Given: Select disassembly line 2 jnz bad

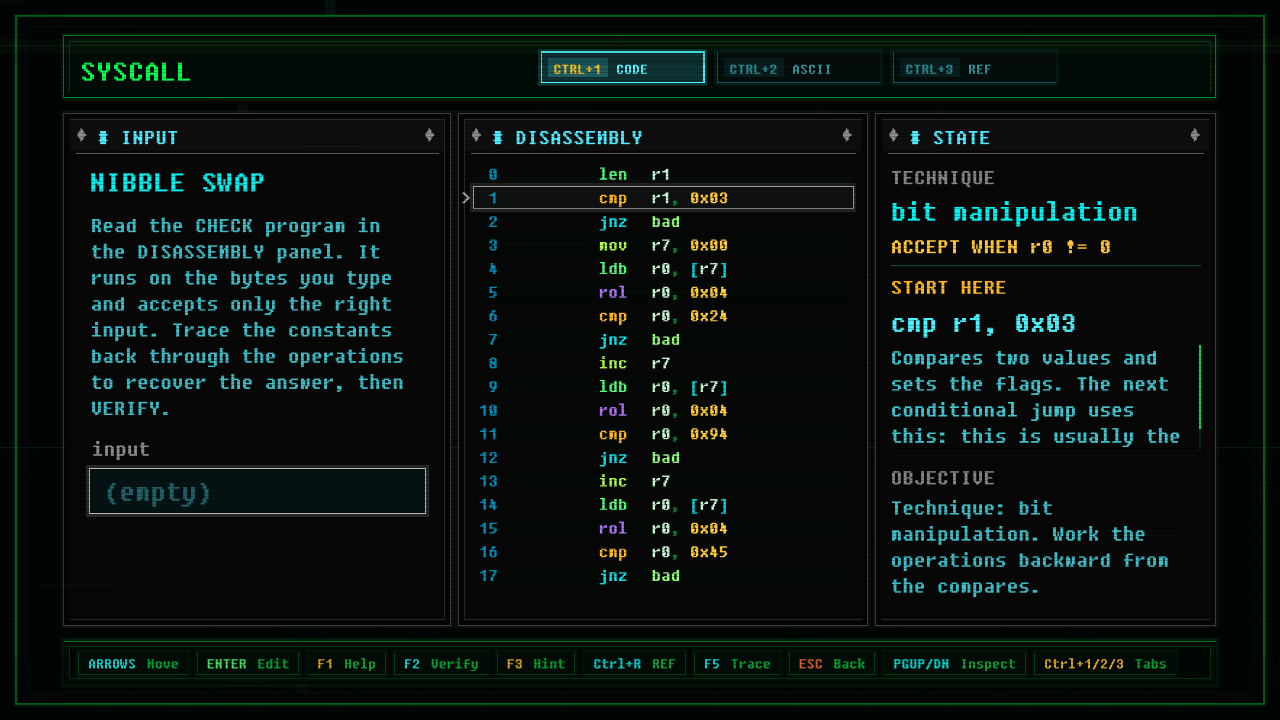Looking at the screenshot, I should click(x=662, y=222).
